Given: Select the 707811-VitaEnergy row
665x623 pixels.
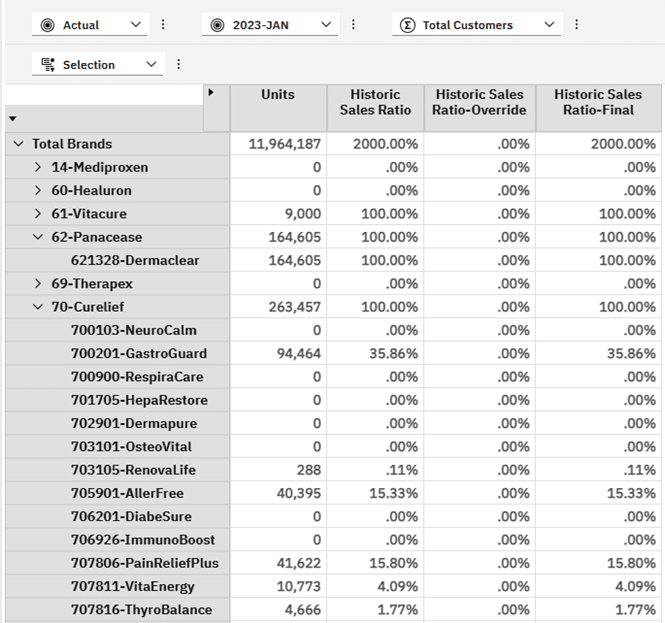Looking at the screenshot, I should (117, 587).
